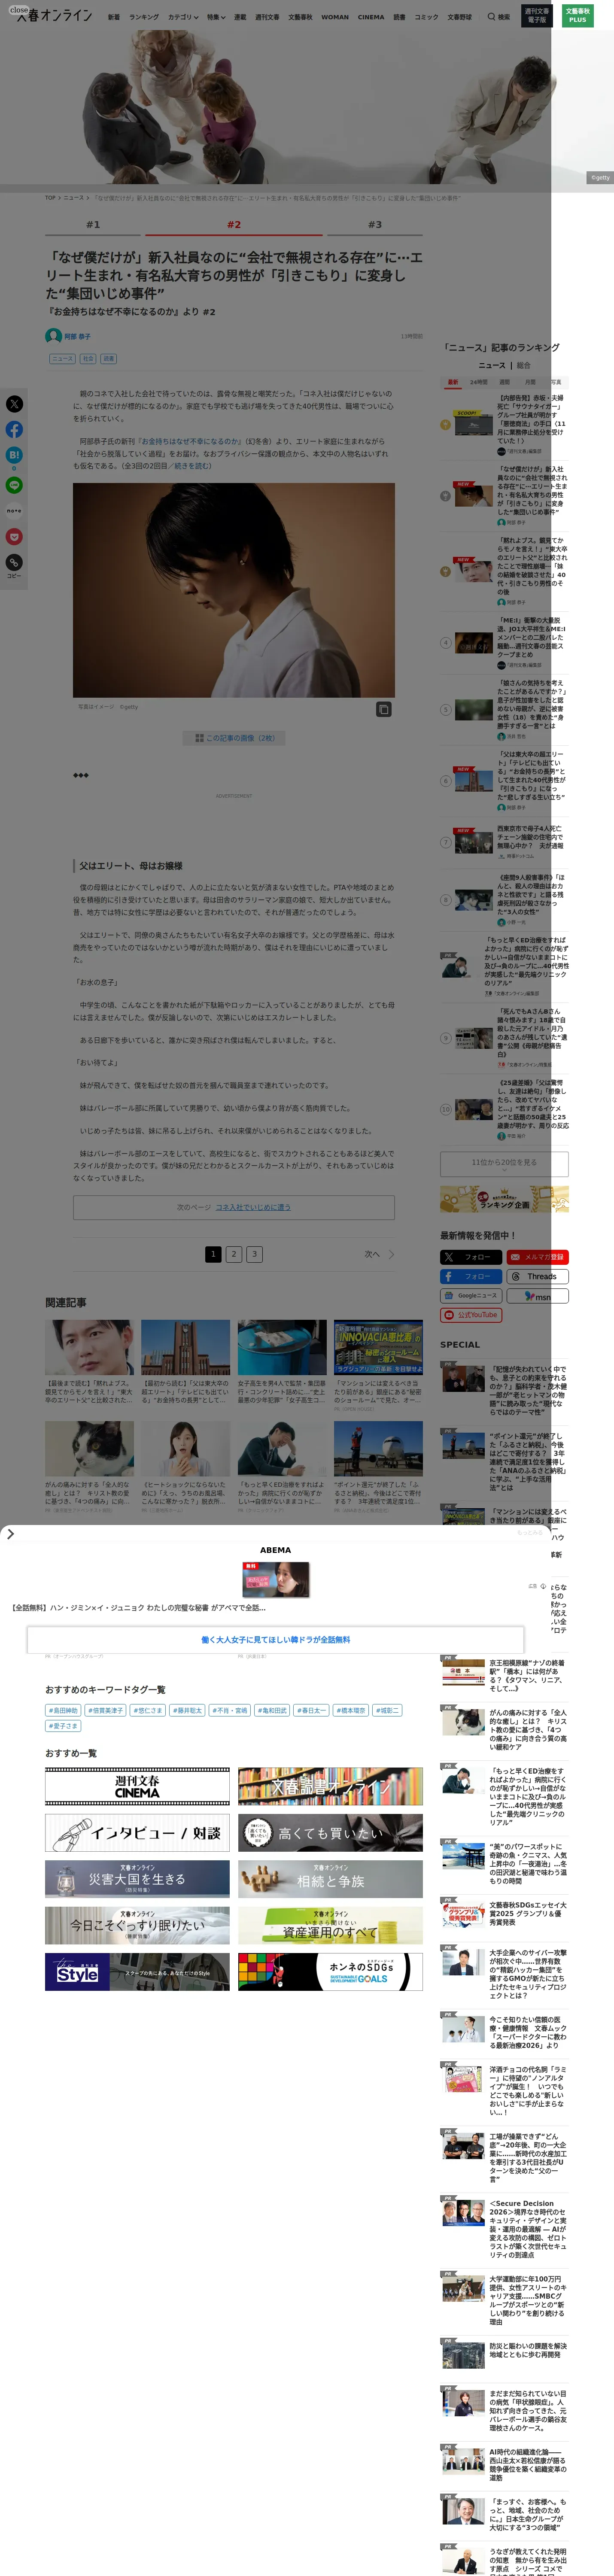Image resolution: width=614 pixels, height=2576 pixels.
Task: Open コミック in the top navigation
Action: pos(426,17)
